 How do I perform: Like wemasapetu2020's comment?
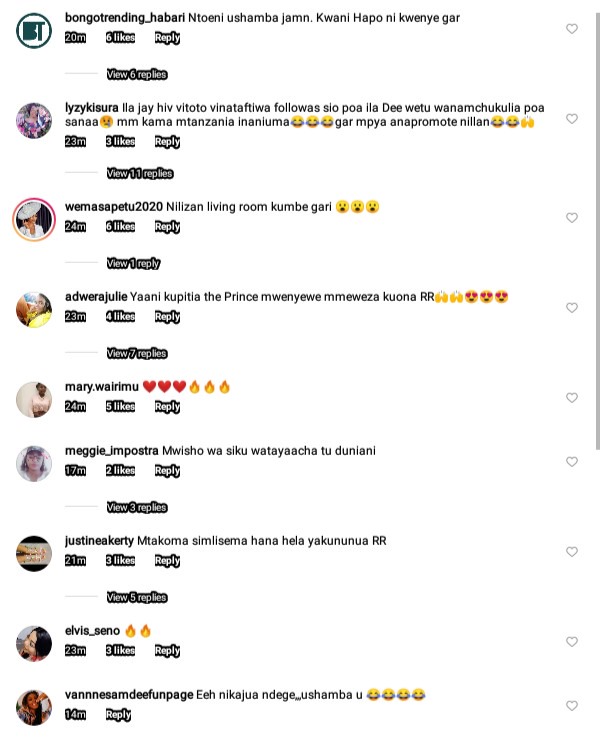571,218
